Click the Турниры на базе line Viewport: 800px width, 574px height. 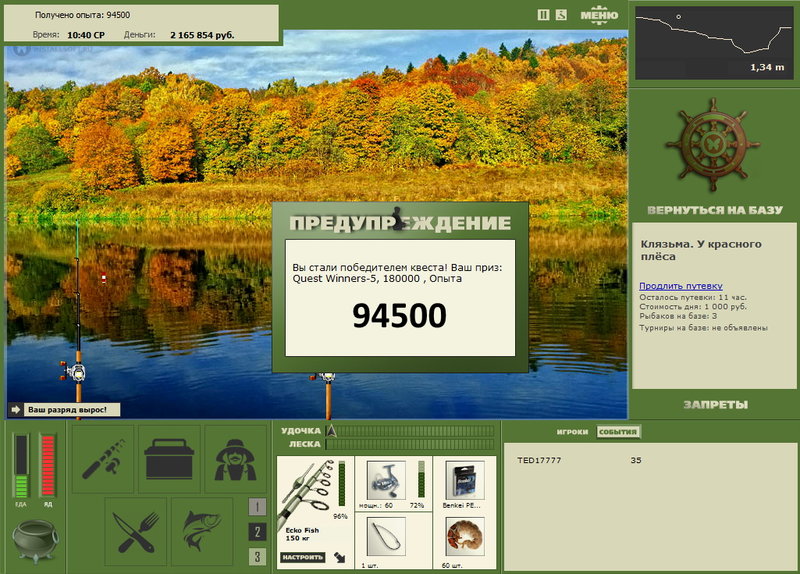(704, 328)
